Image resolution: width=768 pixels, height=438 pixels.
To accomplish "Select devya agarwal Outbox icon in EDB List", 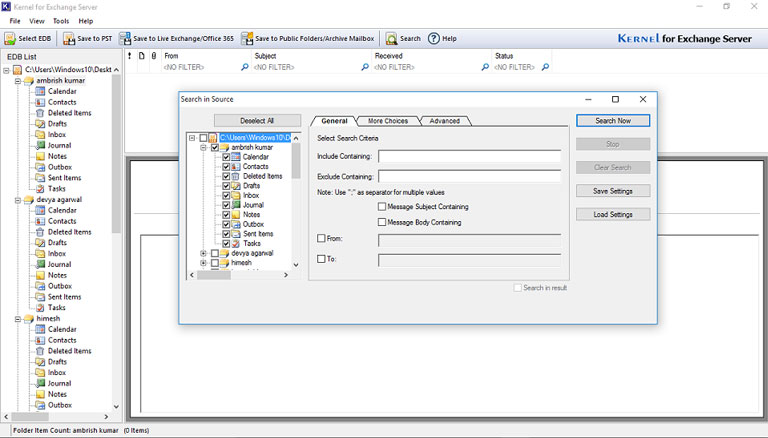I will (x=40, y=286).
